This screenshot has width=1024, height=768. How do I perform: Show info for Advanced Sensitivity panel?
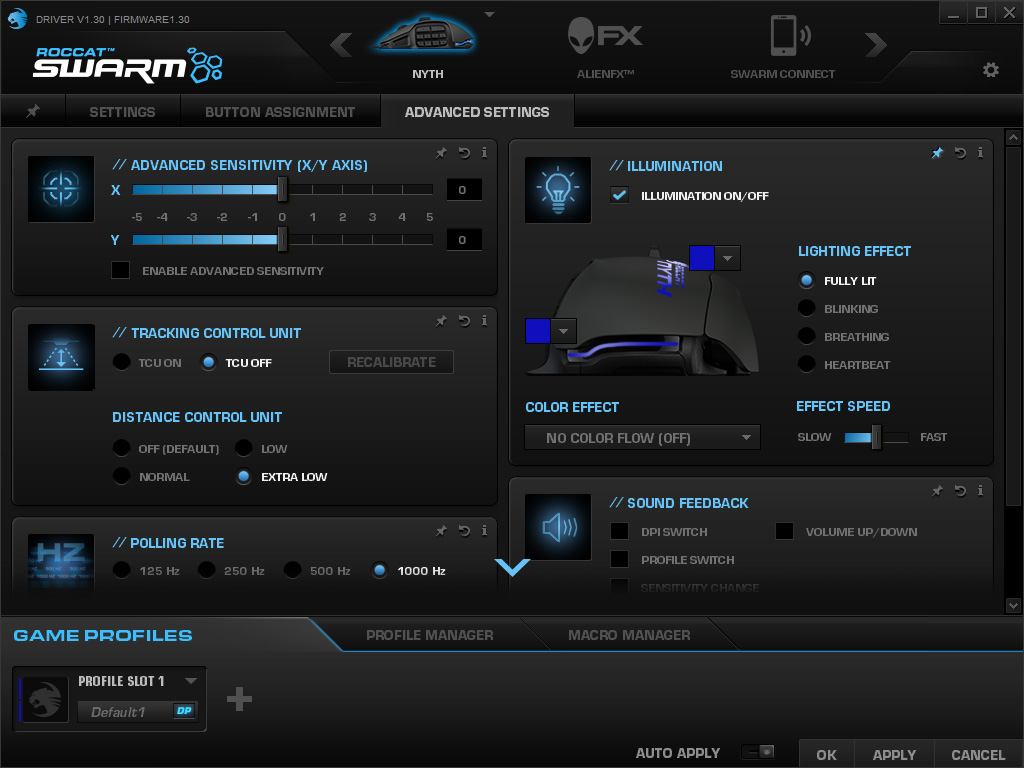tap(484, 153)
